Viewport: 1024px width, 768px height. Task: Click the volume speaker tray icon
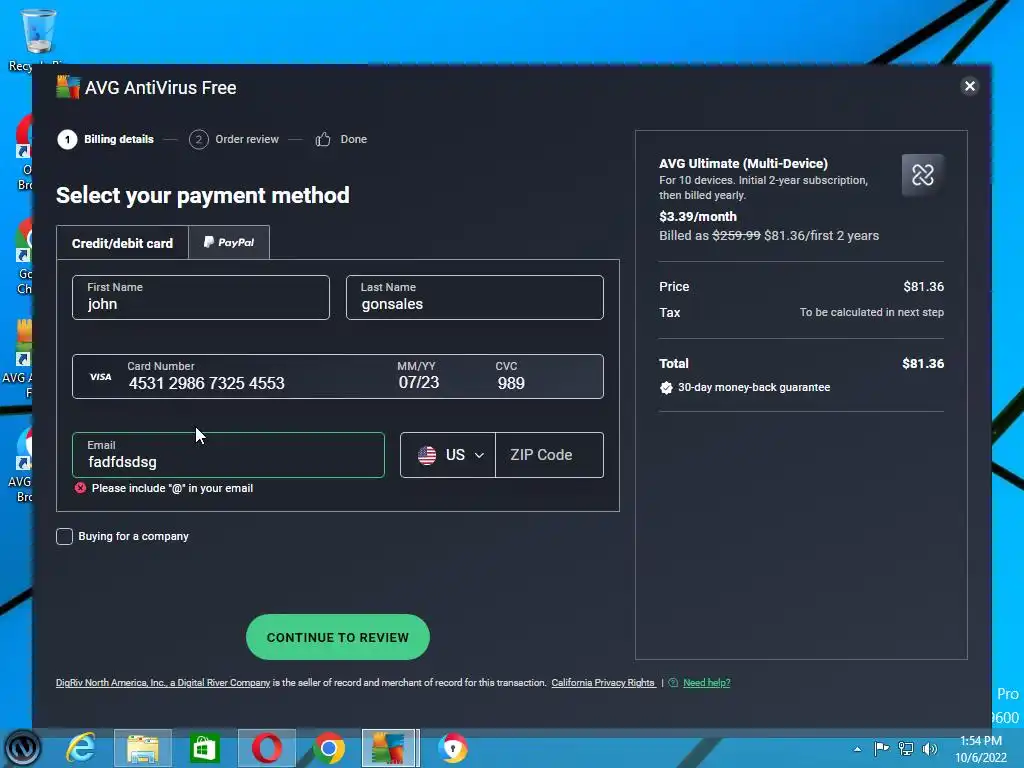point(929,748)
